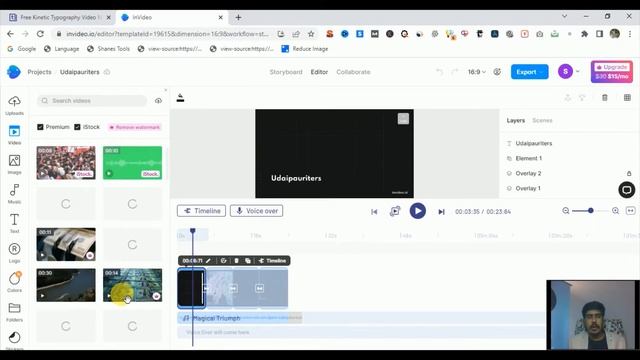Viewport: 640px width, 360px height.
Task: Click the Upgrade $15/mo button
Action: (611, 72)
